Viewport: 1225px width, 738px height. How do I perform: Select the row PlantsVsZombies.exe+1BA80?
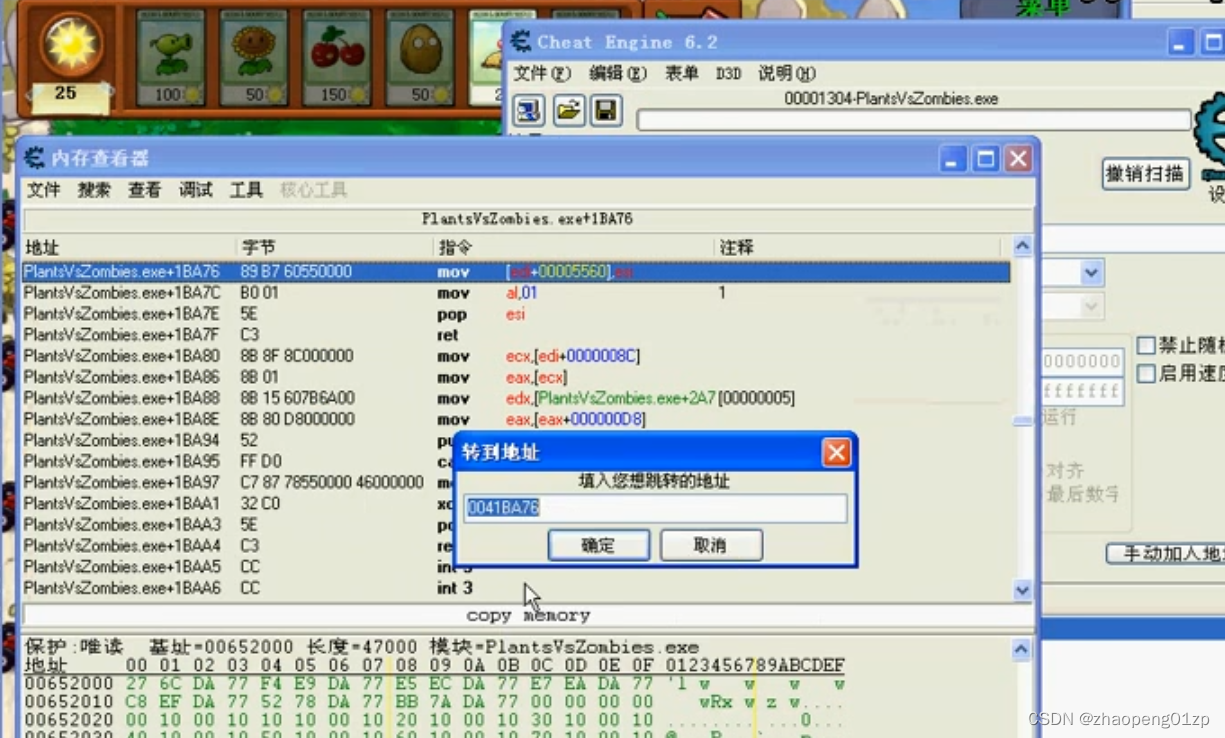(516, 356)
